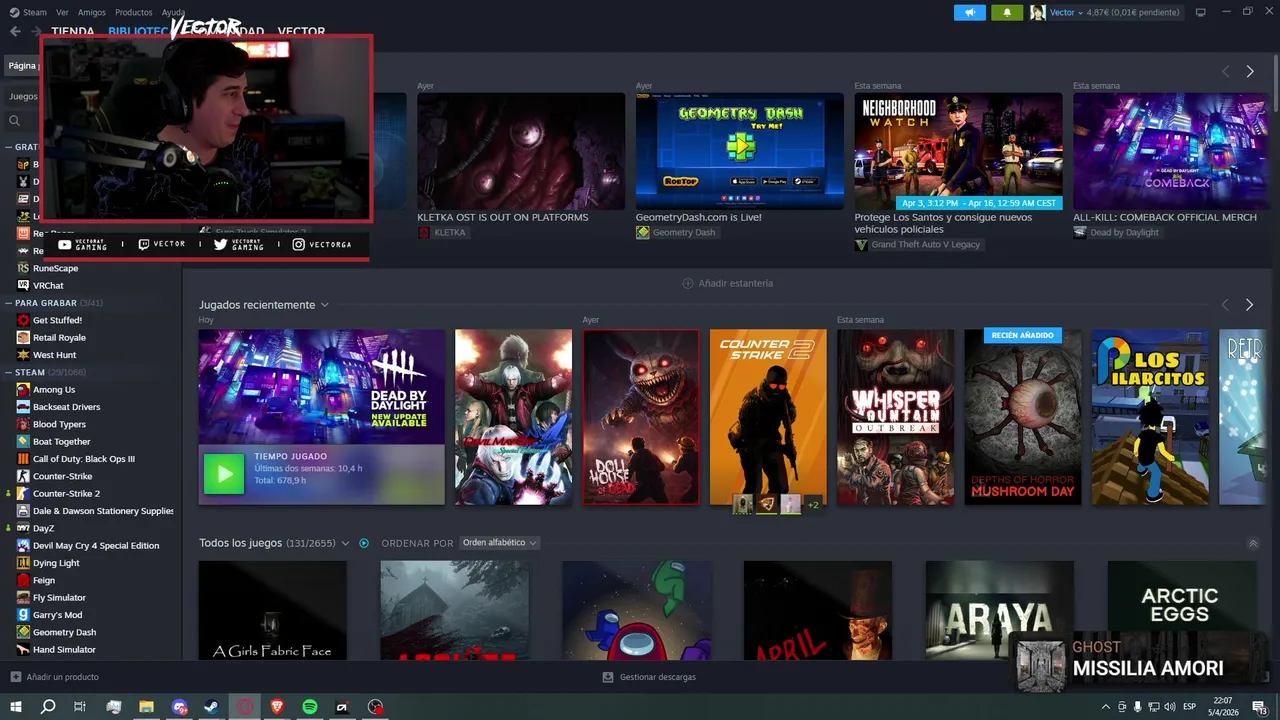
Task: Click the plus icon for adding a product
Action: point(15,677)
